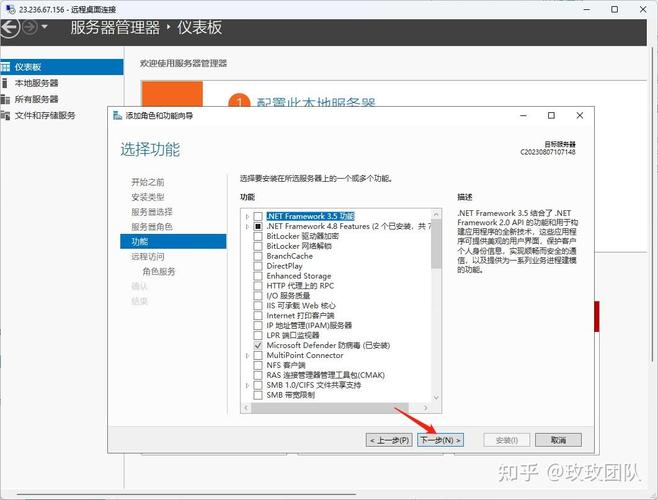
Task: Go to wizard step 服务器角色
Action: click(x=152, y=227)
